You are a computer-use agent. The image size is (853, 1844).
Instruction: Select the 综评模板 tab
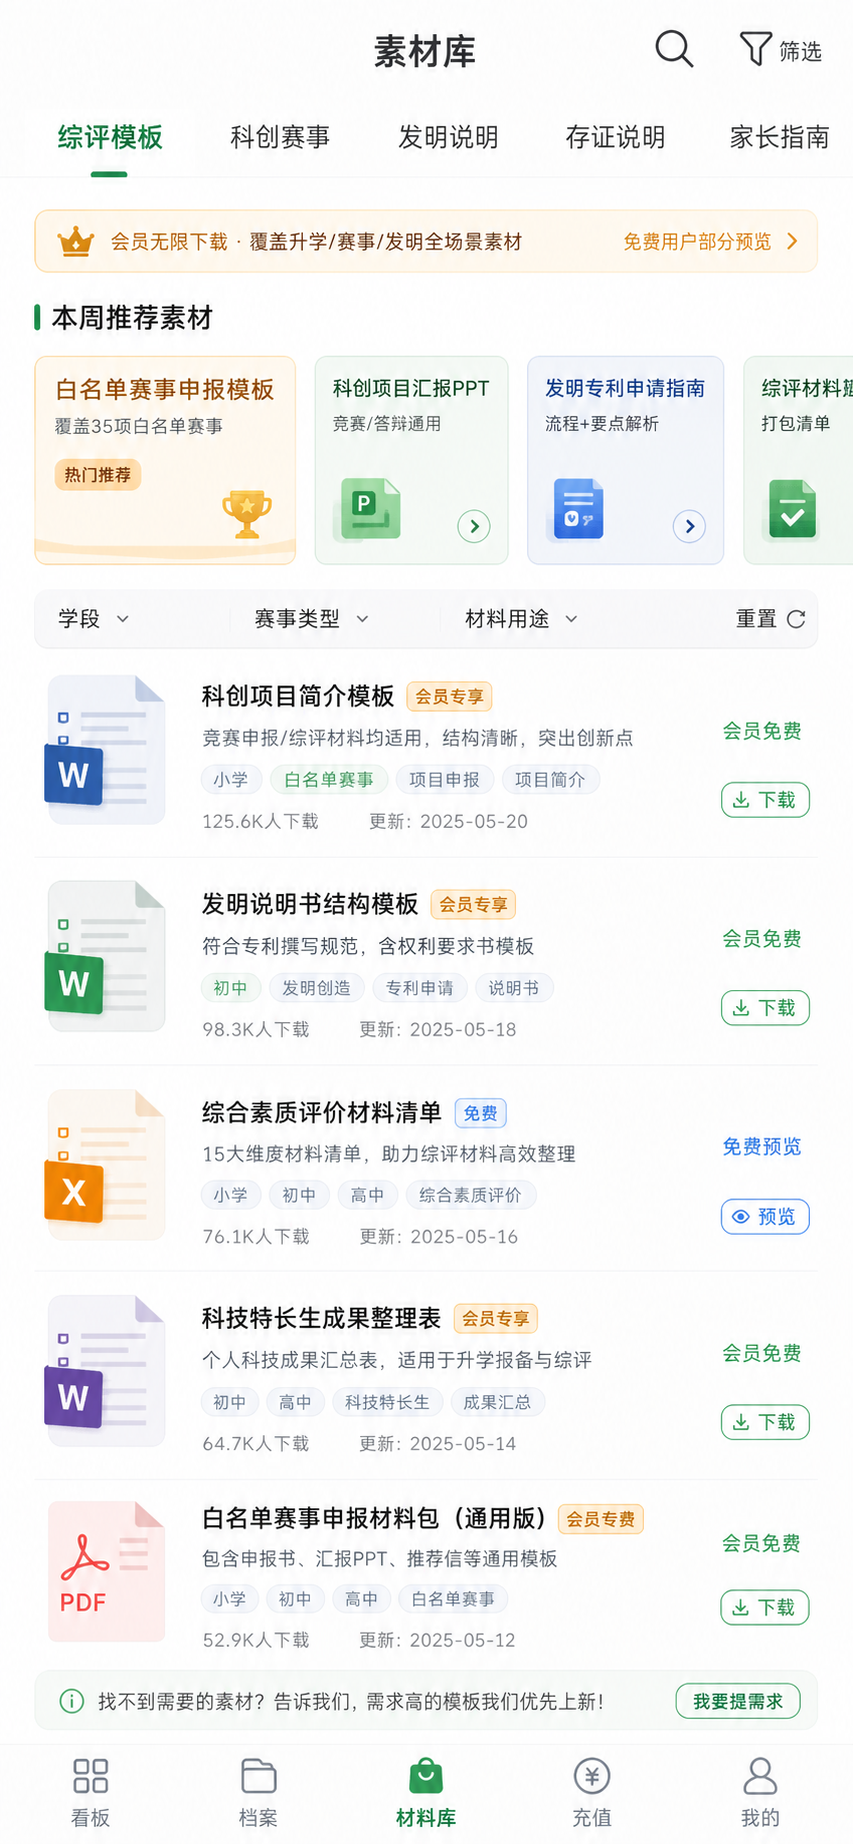coord(110,137)
